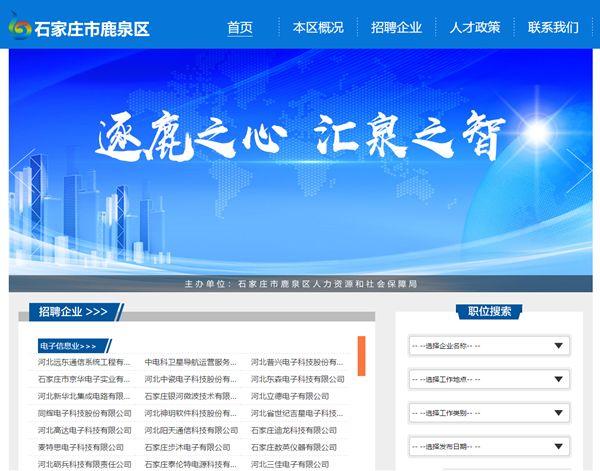Open company link 河北立德电子有限公司
The height and width of the screenshot is (471, 600).
[x=290, y=396]
